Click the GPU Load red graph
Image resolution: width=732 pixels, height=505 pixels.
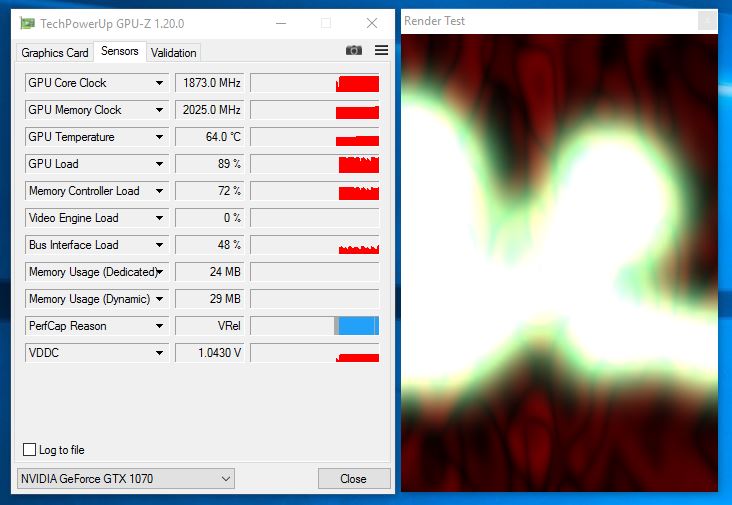[x=359, y=165]
